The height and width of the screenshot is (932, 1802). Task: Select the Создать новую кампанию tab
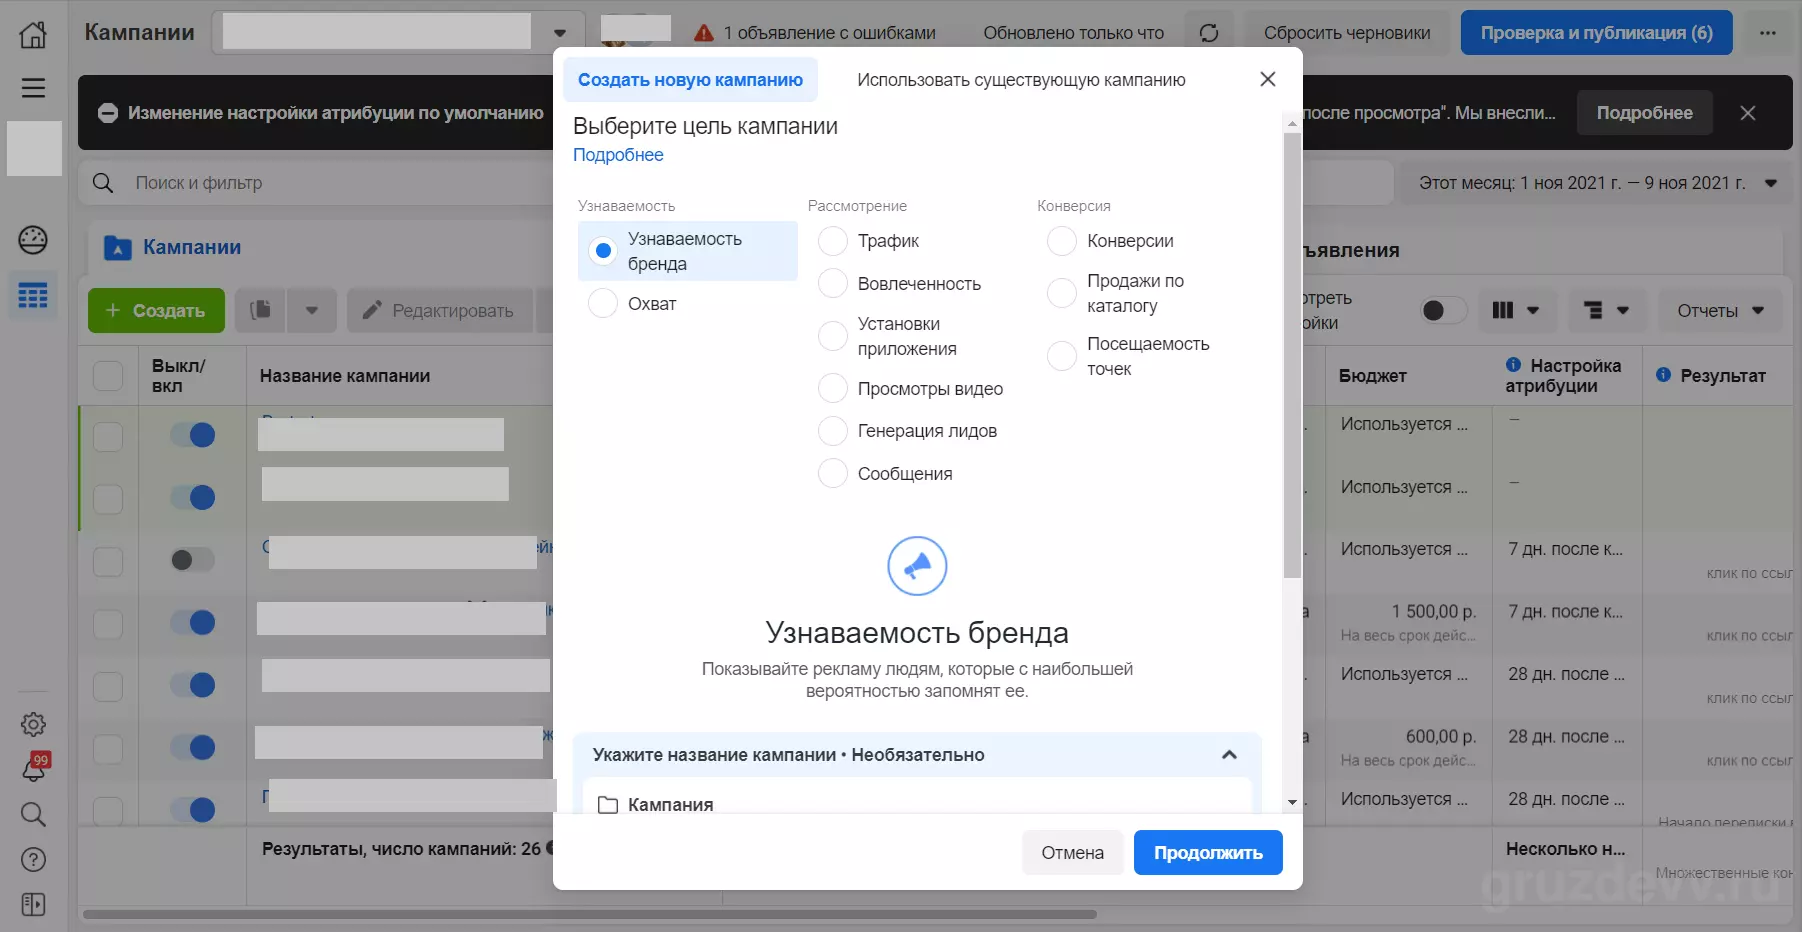[x=690, y=80]
